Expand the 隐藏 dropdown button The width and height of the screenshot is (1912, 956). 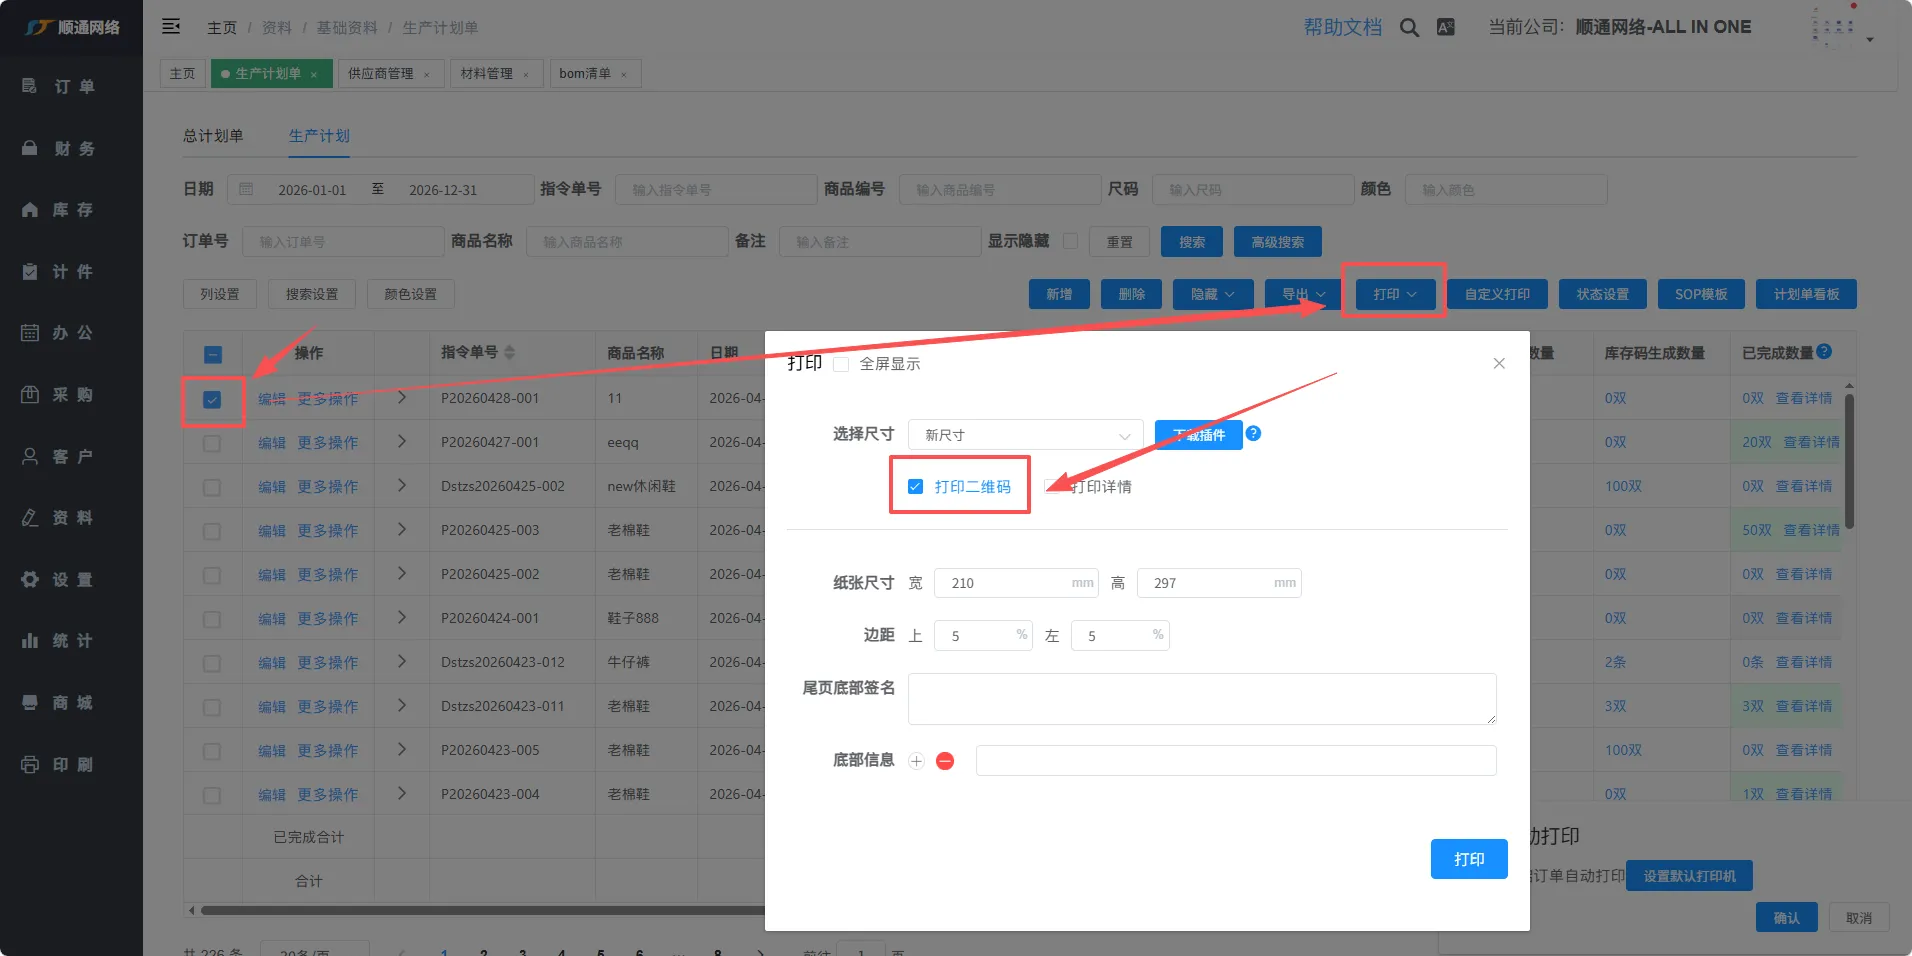tap(1211, 294)
